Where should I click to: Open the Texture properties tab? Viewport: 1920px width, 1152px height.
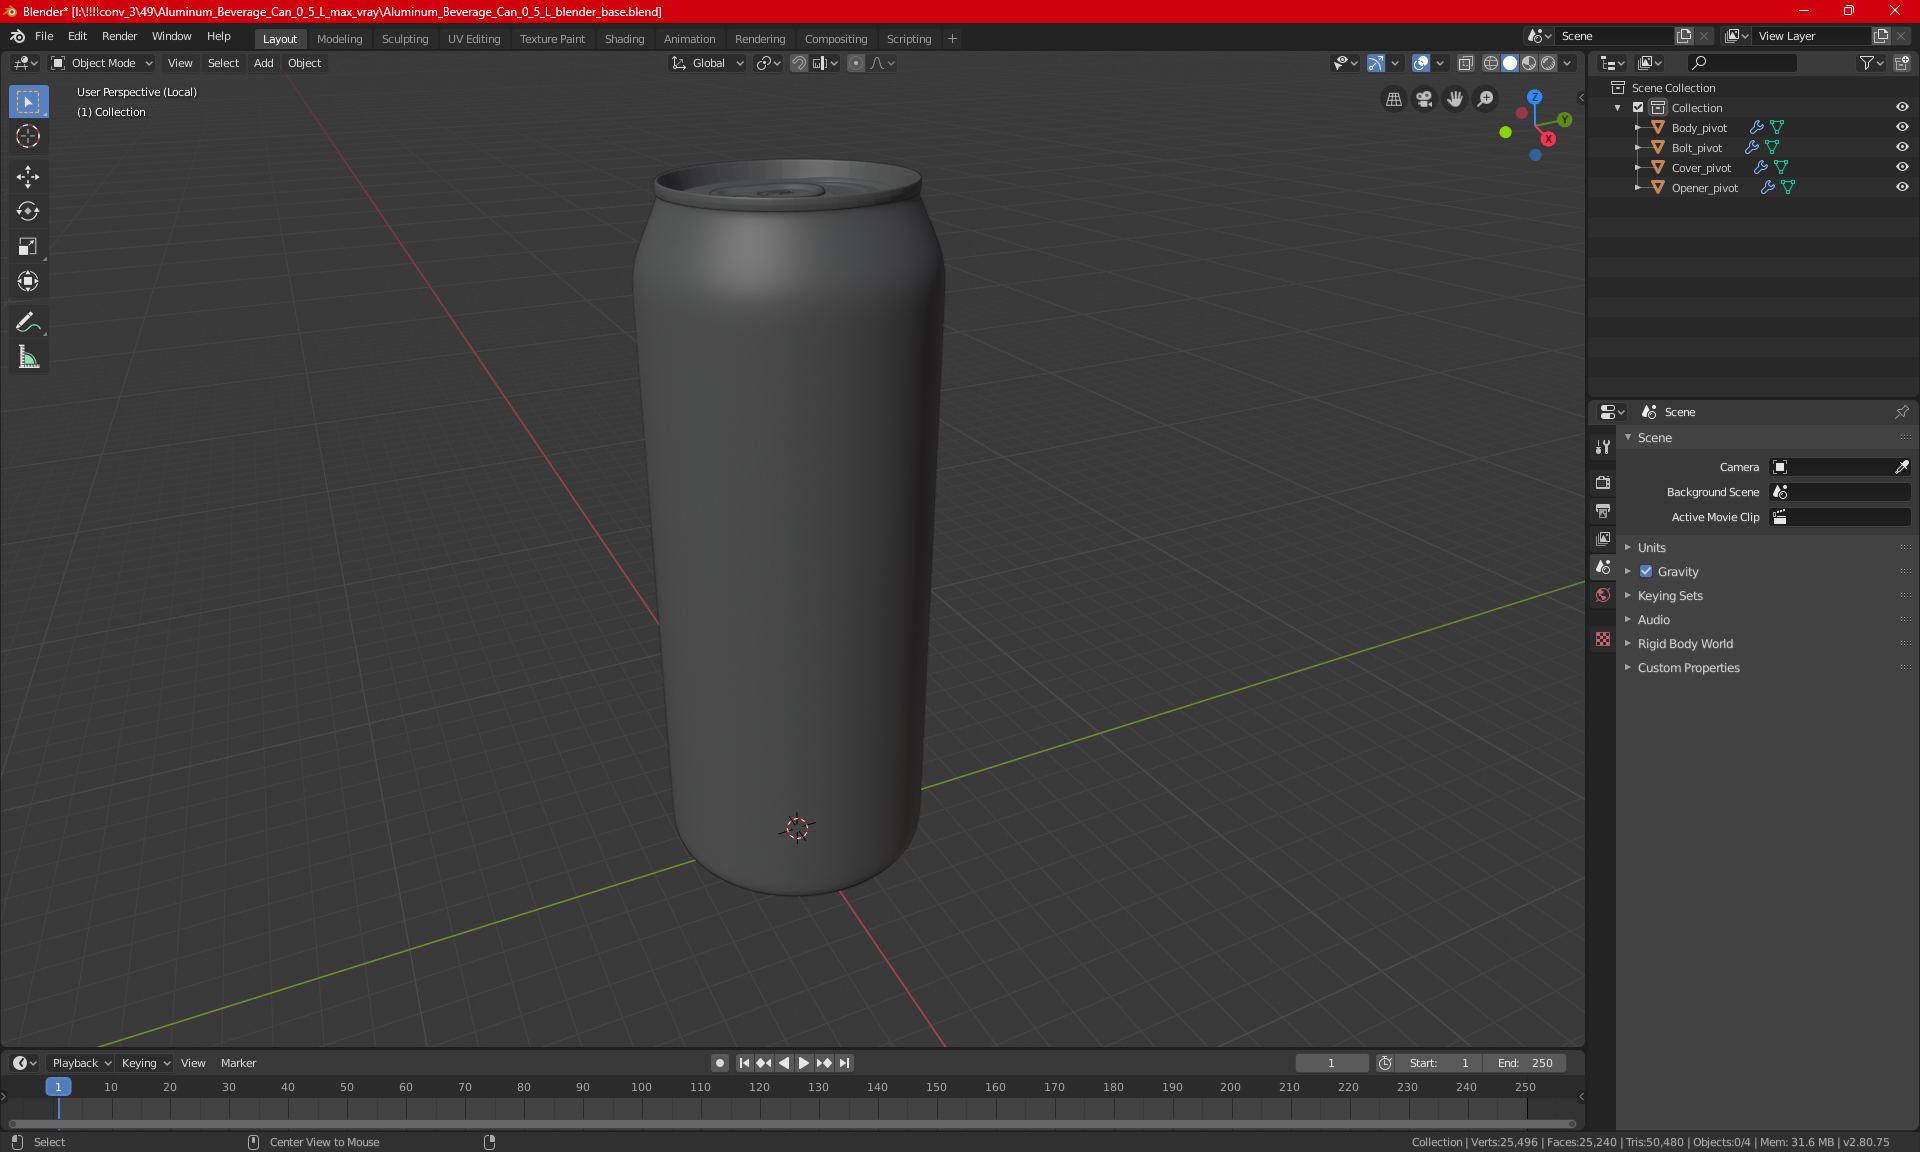[x=1603, y=639]
